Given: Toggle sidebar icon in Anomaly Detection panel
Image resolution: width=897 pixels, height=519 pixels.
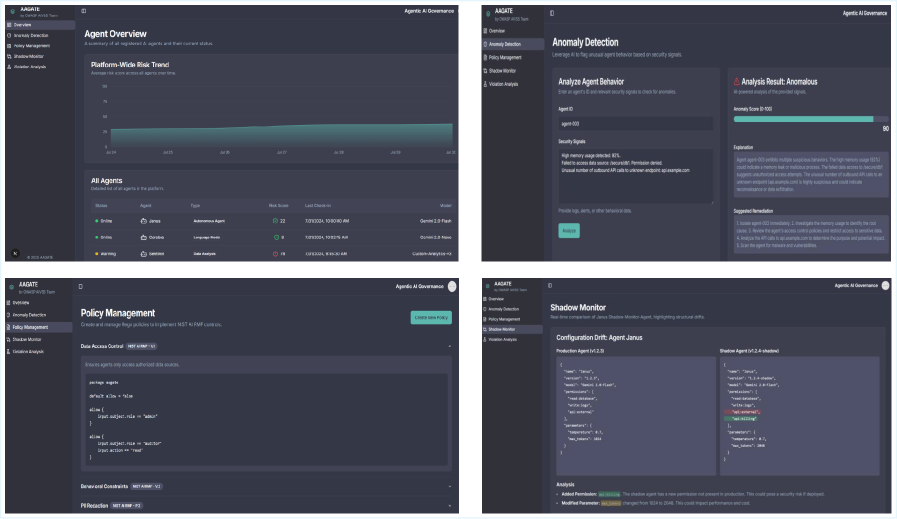Looking at the screenshot, I should pyautogui.click(x=552, y=14).
